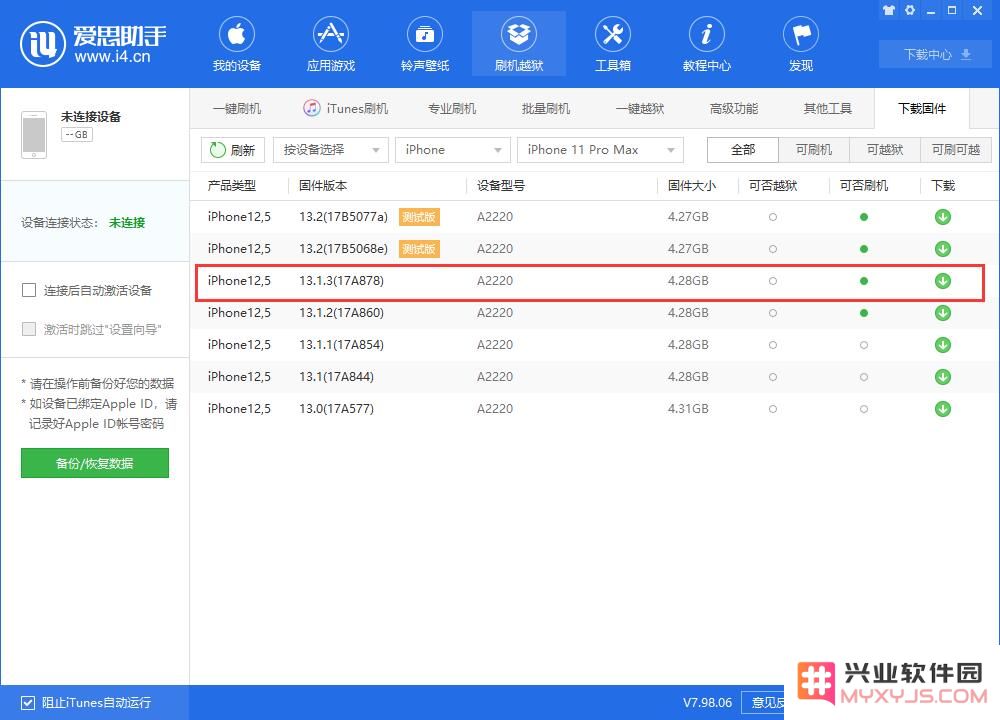Click the 备份/恢复数据 button

click(x=95, y=463)
